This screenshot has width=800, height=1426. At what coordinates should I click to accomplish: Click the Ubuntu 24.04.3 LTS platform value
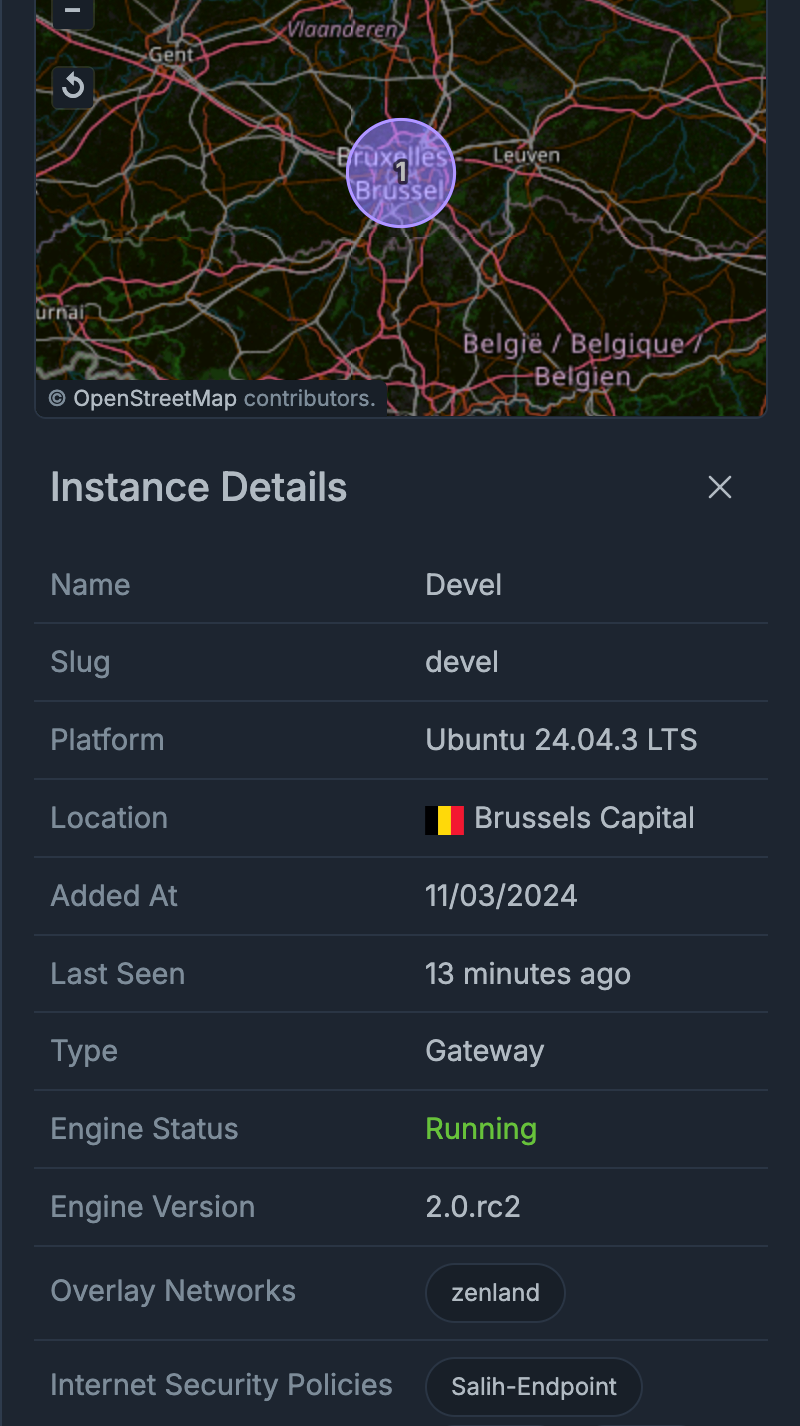coord(561,740)
